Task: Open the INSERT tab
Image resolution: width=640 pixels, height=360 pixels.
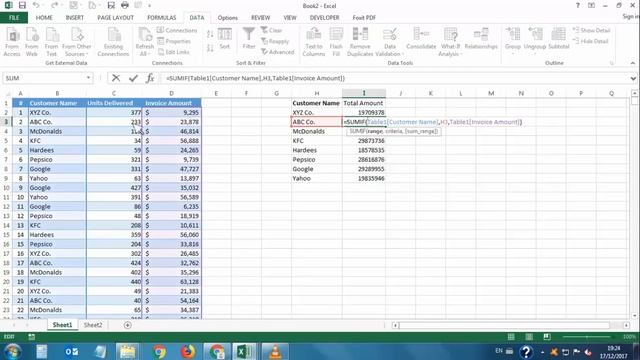Action: click(75, 18)
